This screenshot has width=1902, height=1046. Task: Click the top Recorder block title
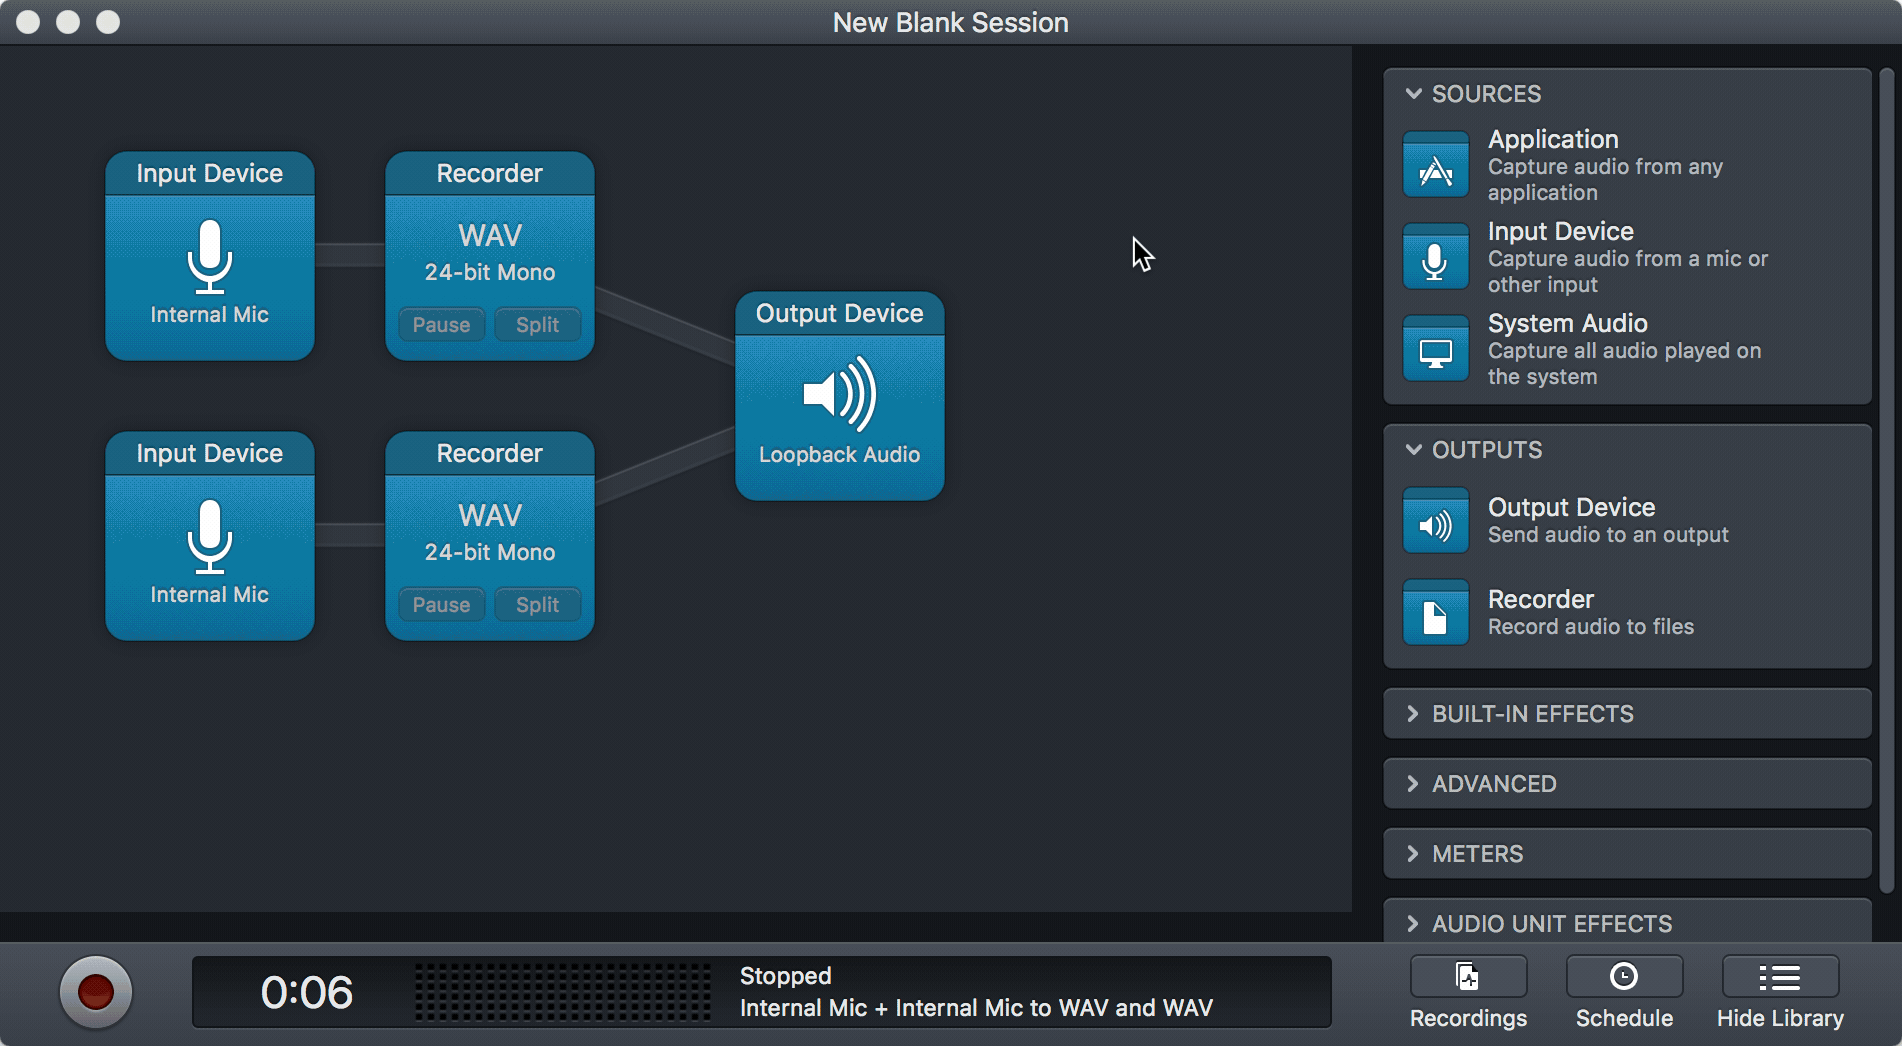pos(490,174)
